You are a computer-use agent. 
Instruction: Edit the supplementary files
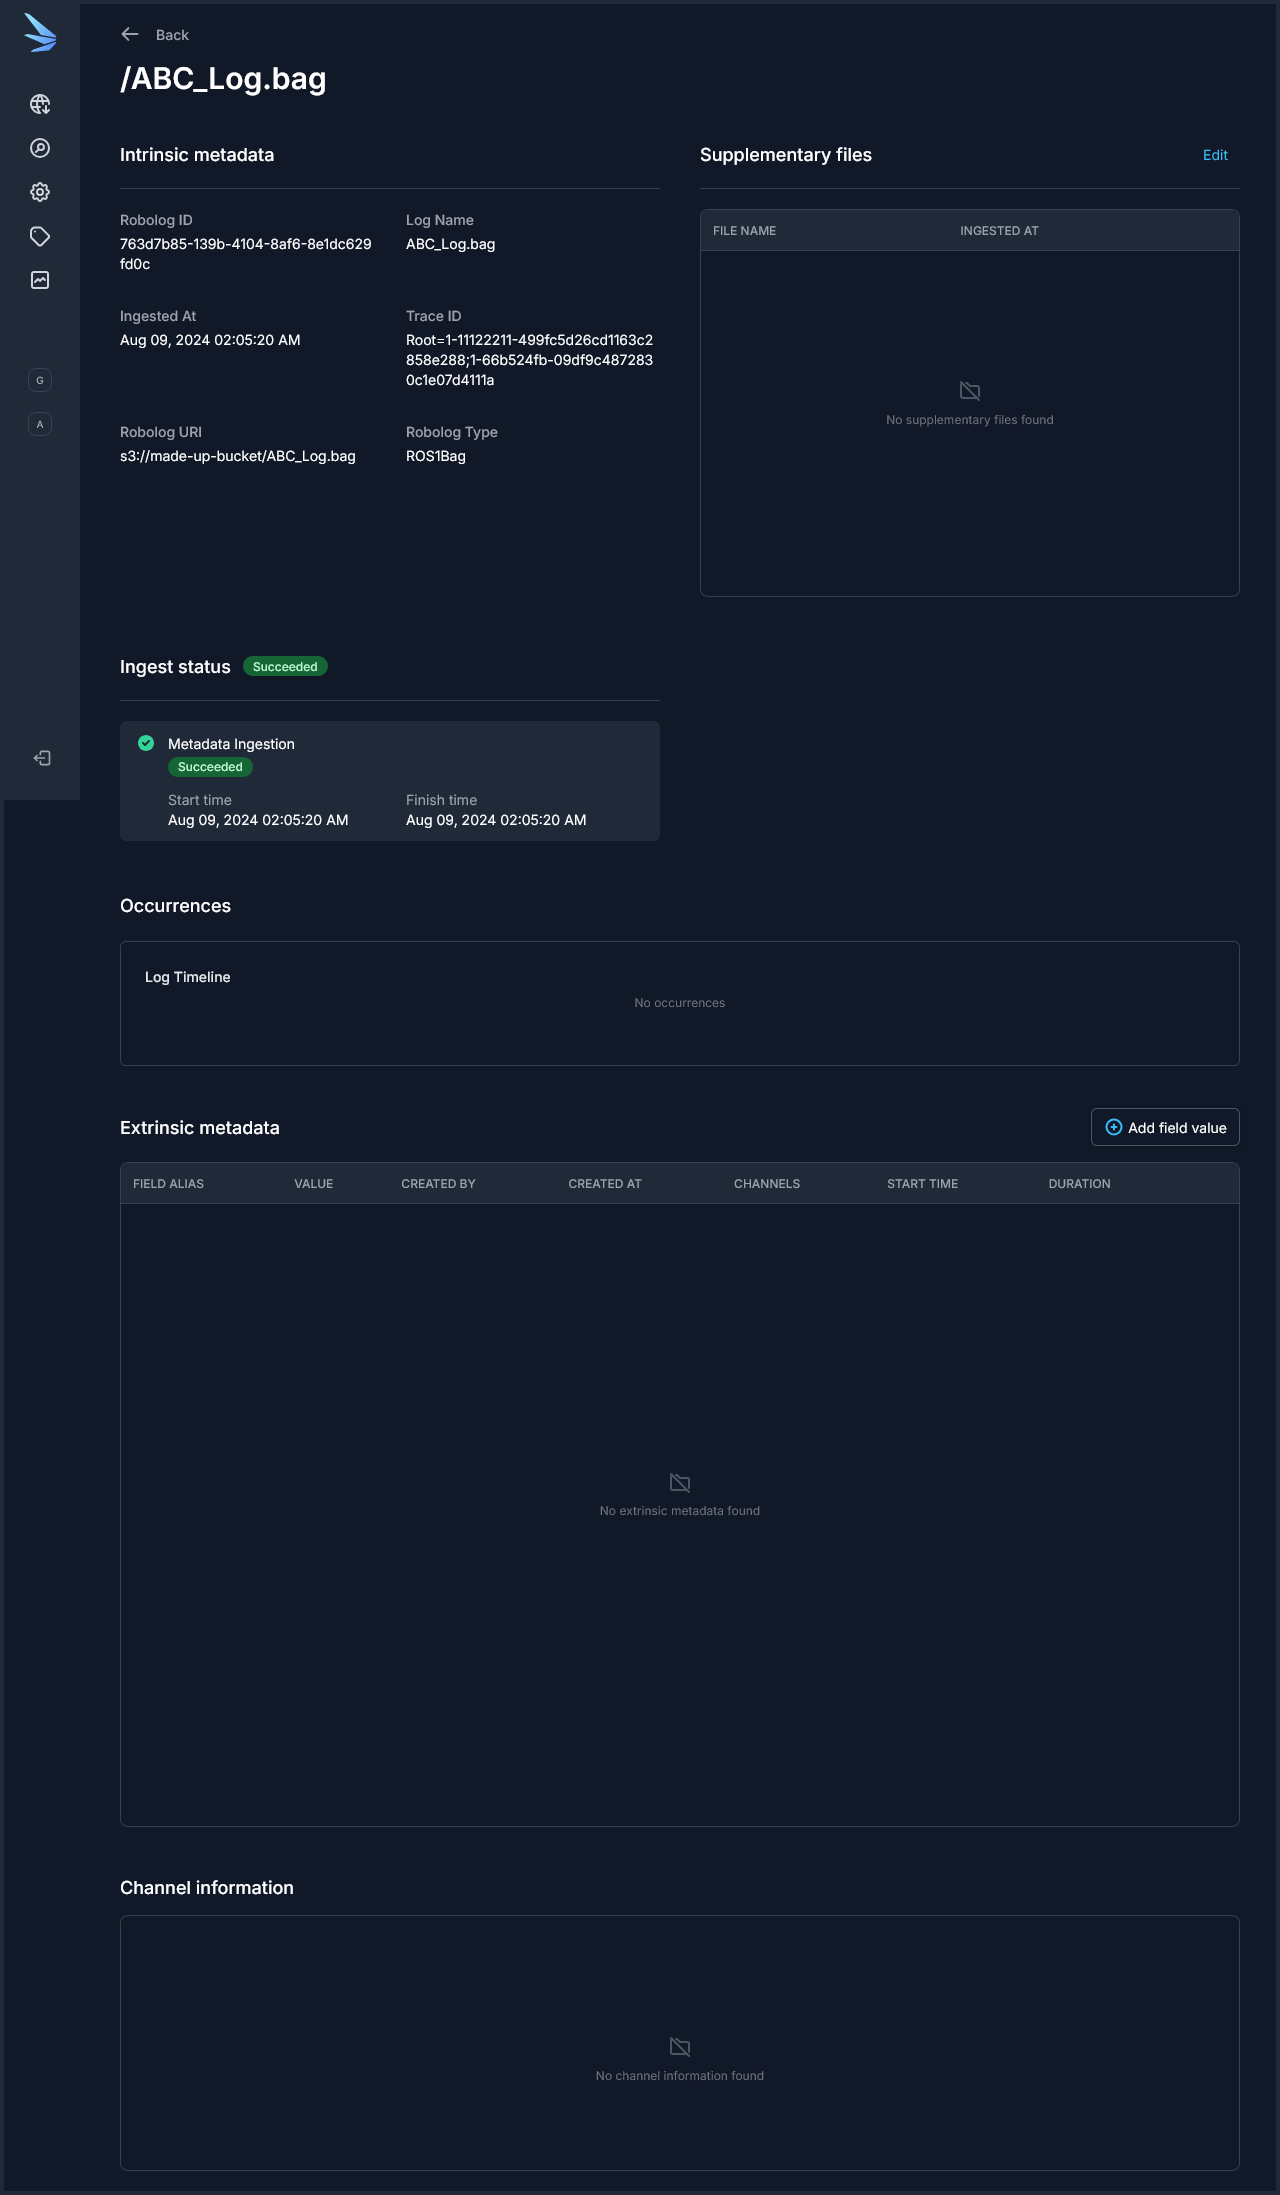pos(1215,155)
